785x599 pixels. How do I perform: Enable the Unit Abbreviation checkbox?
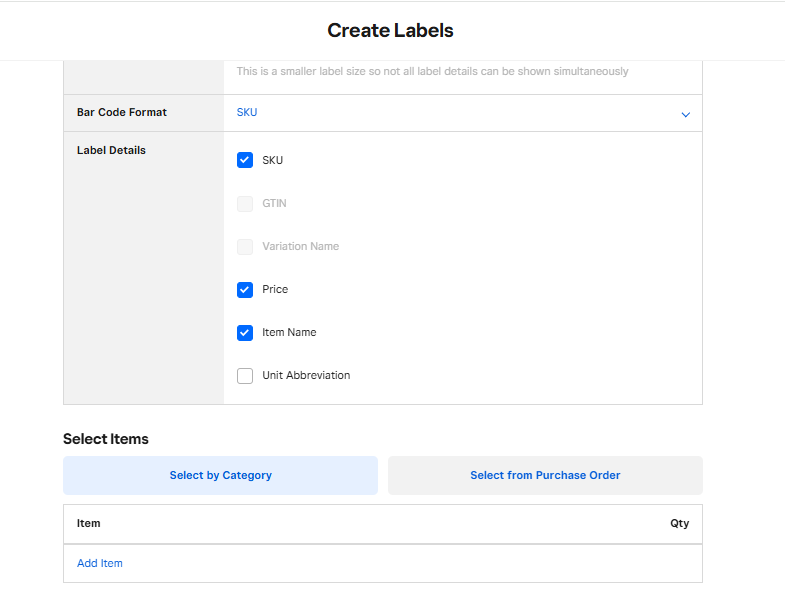[245, 376]
